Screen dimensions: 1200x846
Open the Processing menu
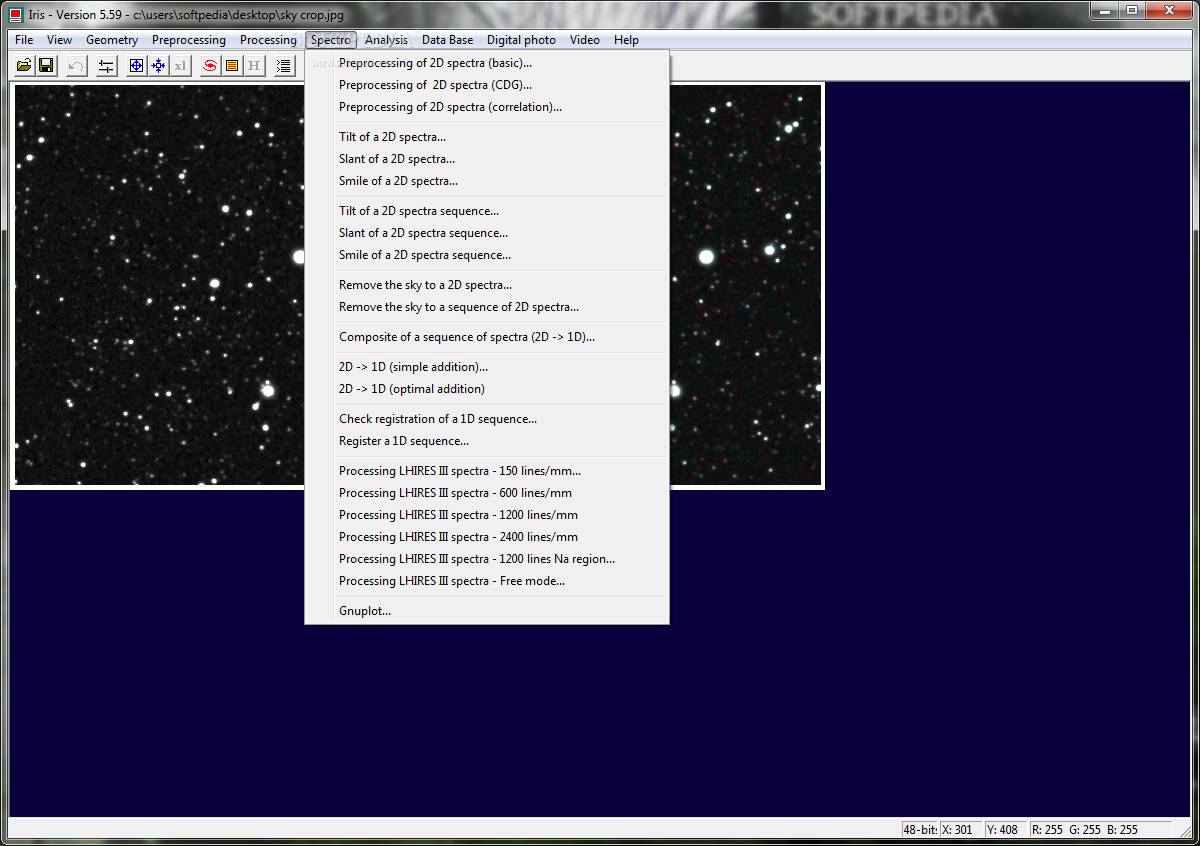click(268, 40)
